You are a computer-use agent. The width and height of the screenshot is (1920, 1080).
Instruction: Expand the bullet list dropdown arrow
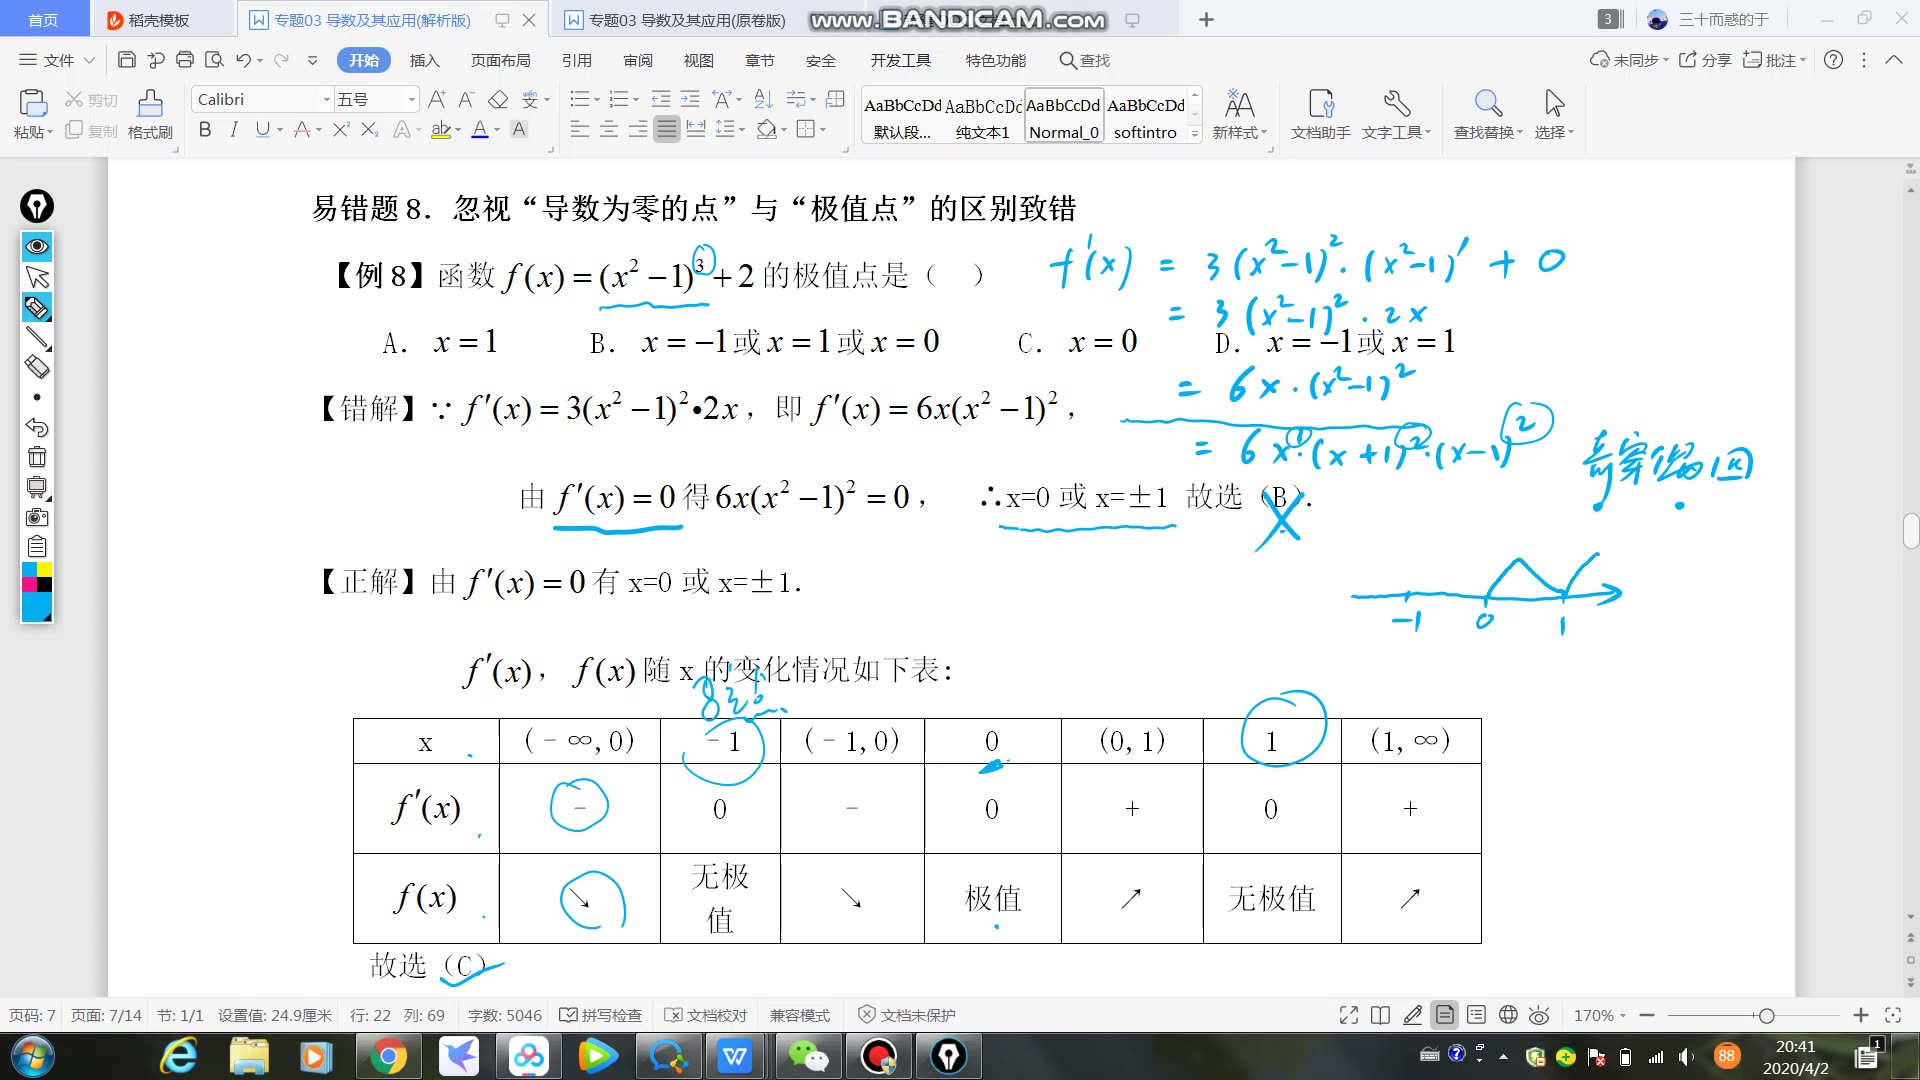[597, 99]
